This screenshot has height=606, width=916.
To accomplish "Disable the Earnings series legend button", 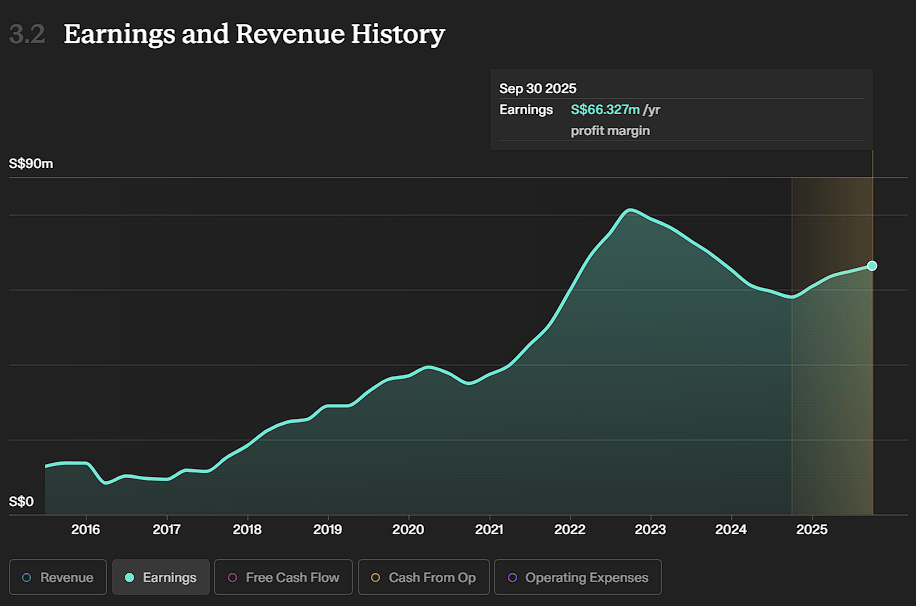I will pos(161,577).
